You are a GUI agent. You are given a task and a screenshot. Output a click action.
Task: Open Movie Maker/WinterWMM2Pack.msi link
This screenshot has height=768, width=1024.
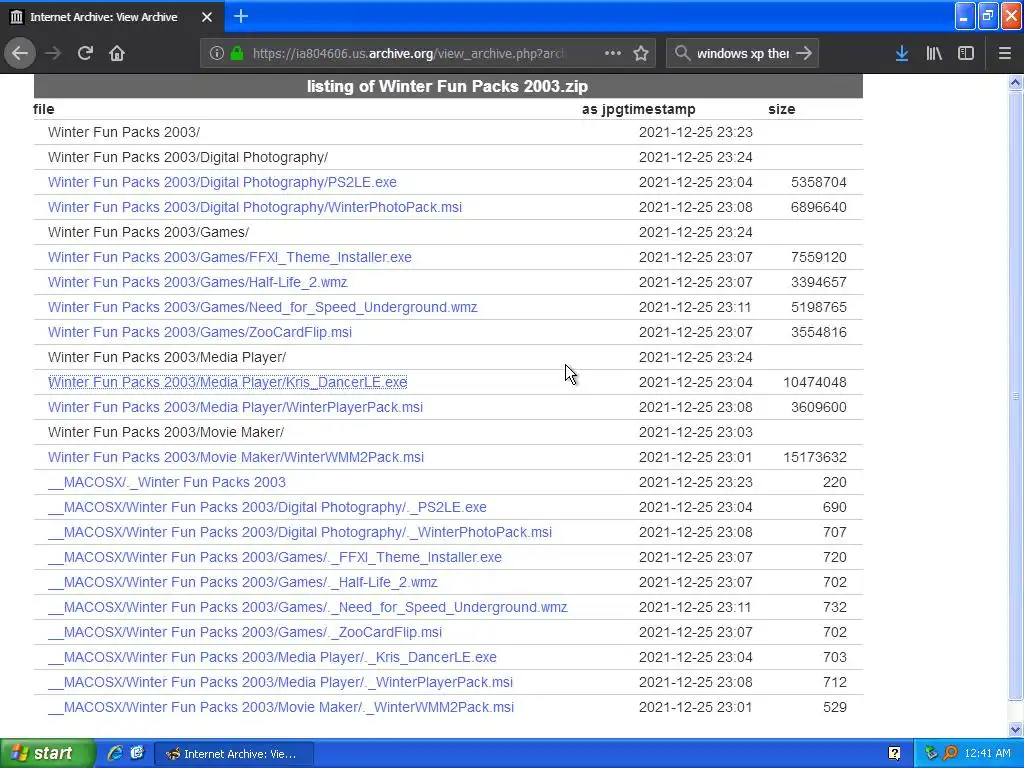point(236,457)
